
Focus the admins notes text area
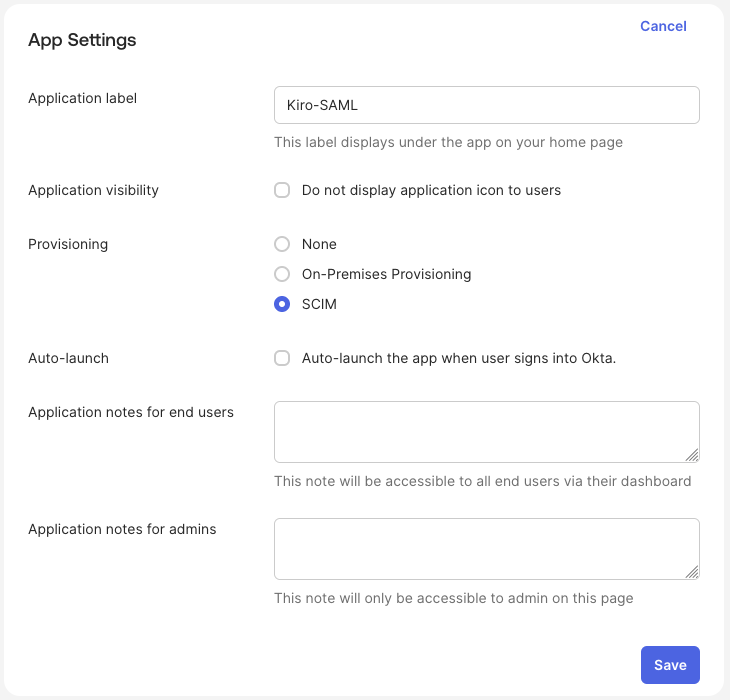click(x=486, y=549)
